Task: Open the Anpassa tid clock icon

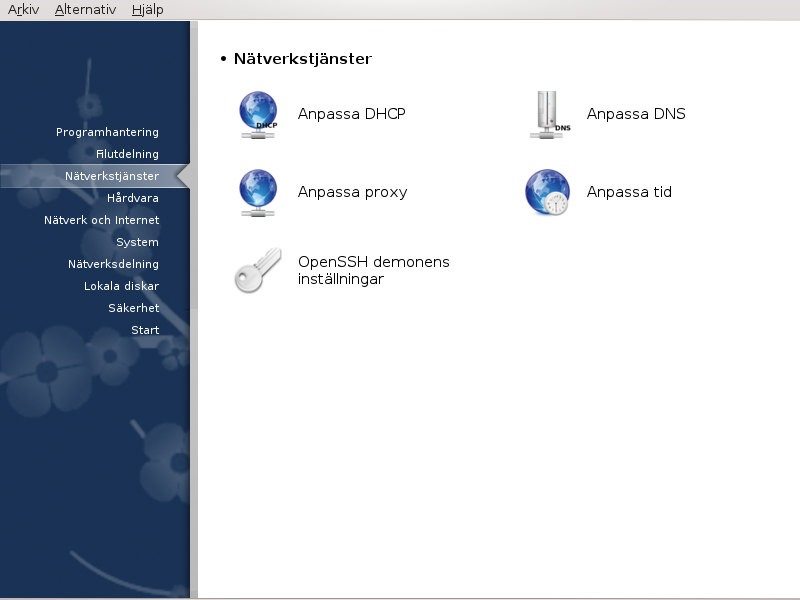Action: (547, 192)
